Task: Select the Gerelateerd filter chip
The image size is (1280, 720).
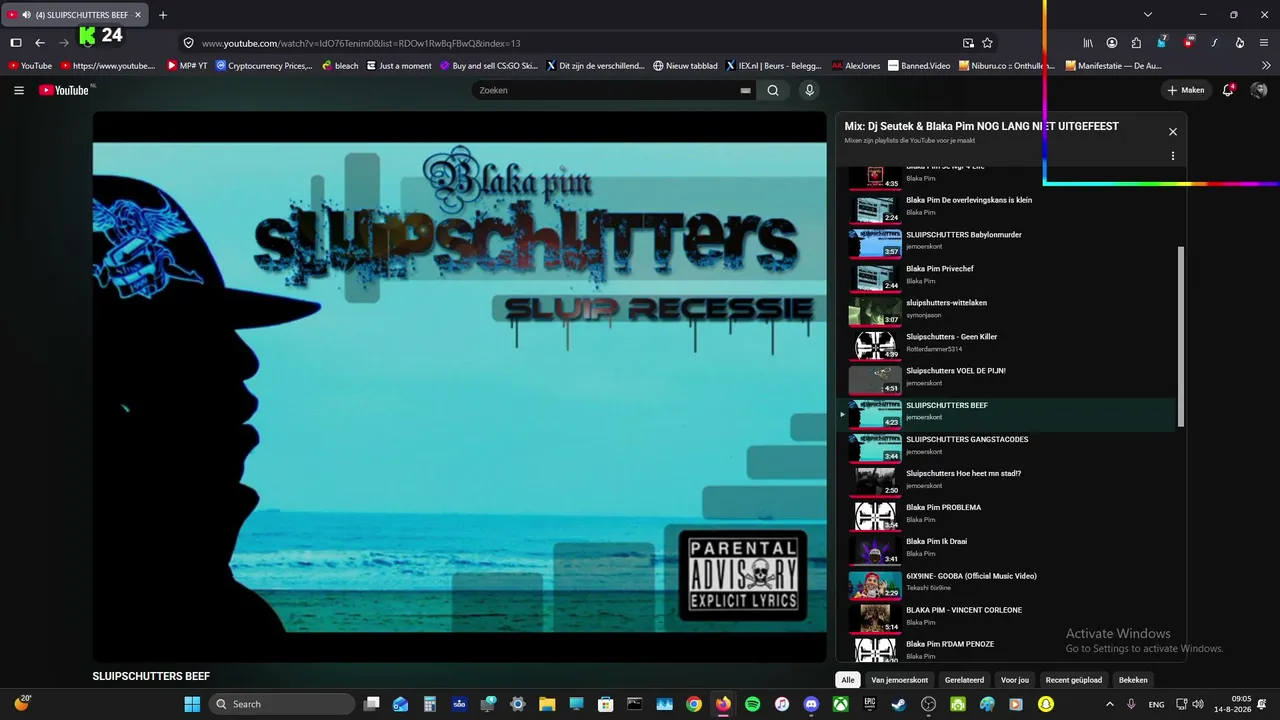Action: pos(965,680)
